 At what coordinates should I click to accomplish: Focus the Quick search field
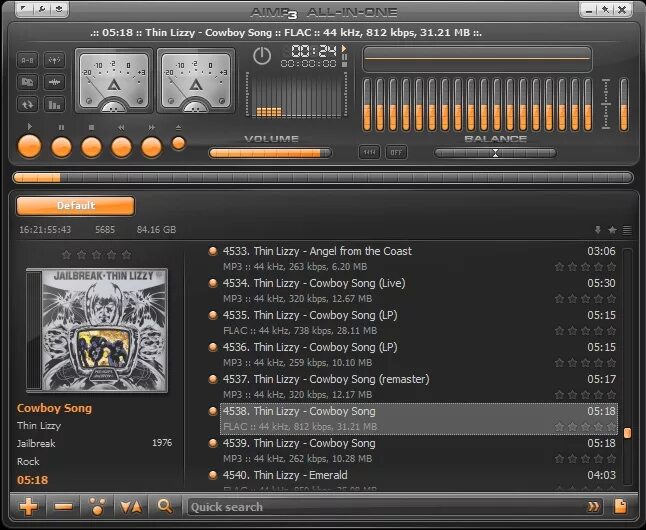coord(385,507)
